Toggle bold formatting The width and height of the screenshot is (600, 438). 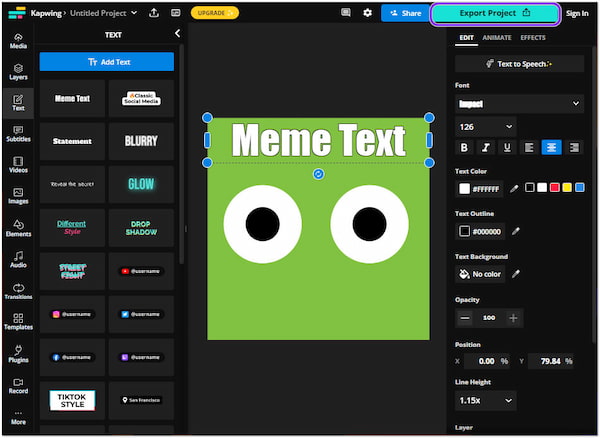(464, 147)
